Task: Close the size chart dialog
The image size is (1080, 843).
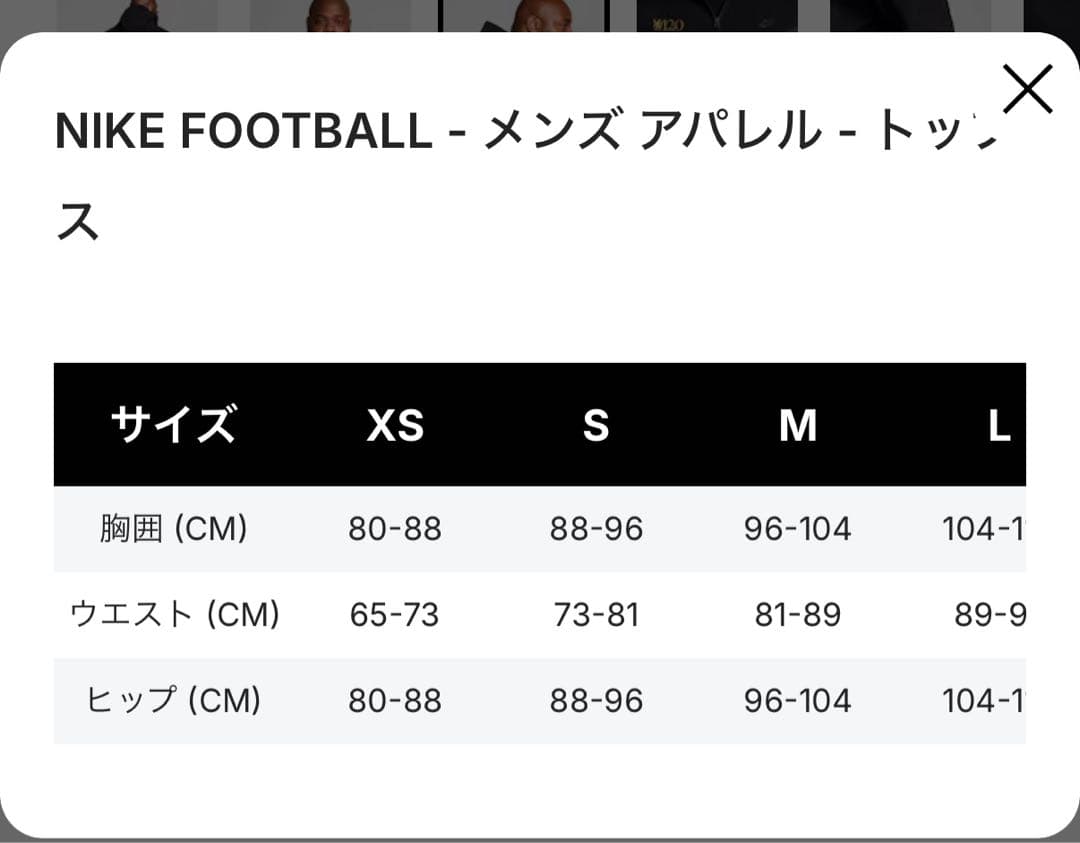Action: (1028, 88)
